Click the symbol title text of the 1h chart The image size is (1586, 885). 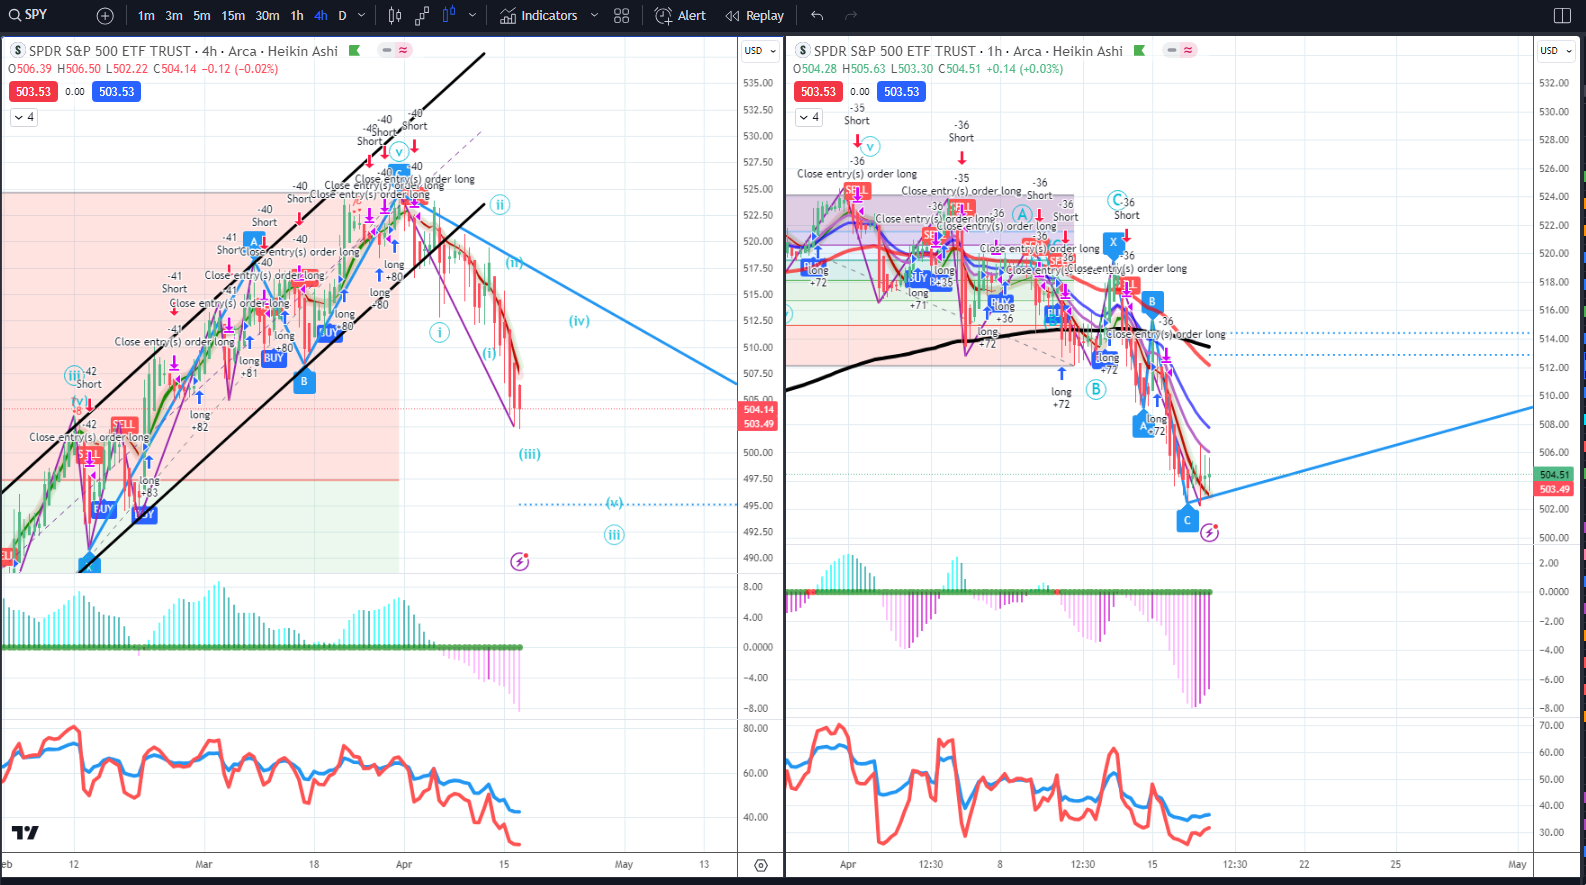pos(968,51)
